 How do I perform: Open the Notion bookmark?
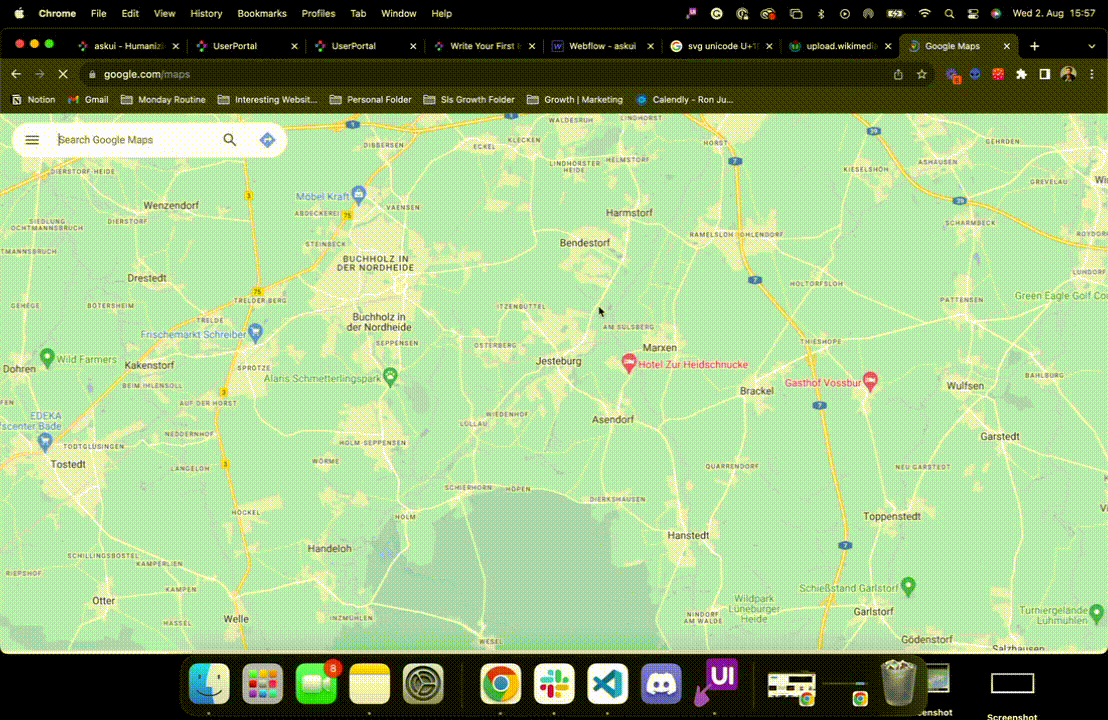(33, 100)
